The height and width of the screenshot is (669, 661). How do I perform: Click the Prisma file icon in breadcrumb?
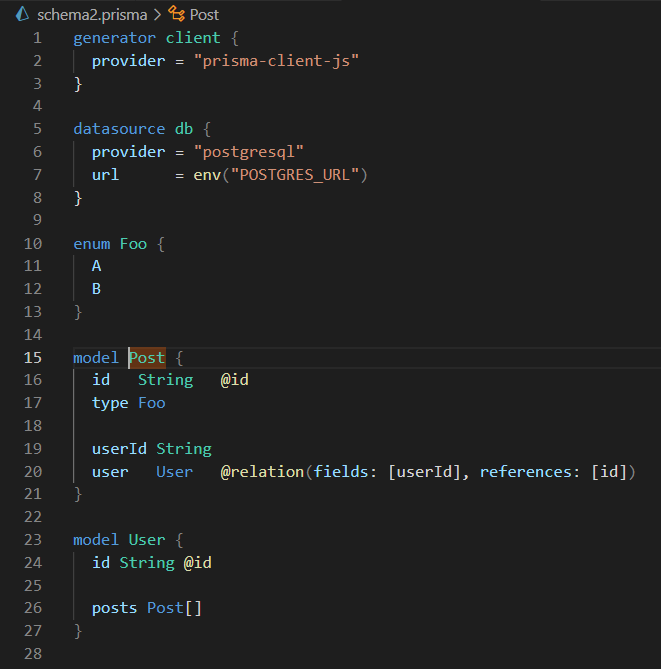click(22, 14)
